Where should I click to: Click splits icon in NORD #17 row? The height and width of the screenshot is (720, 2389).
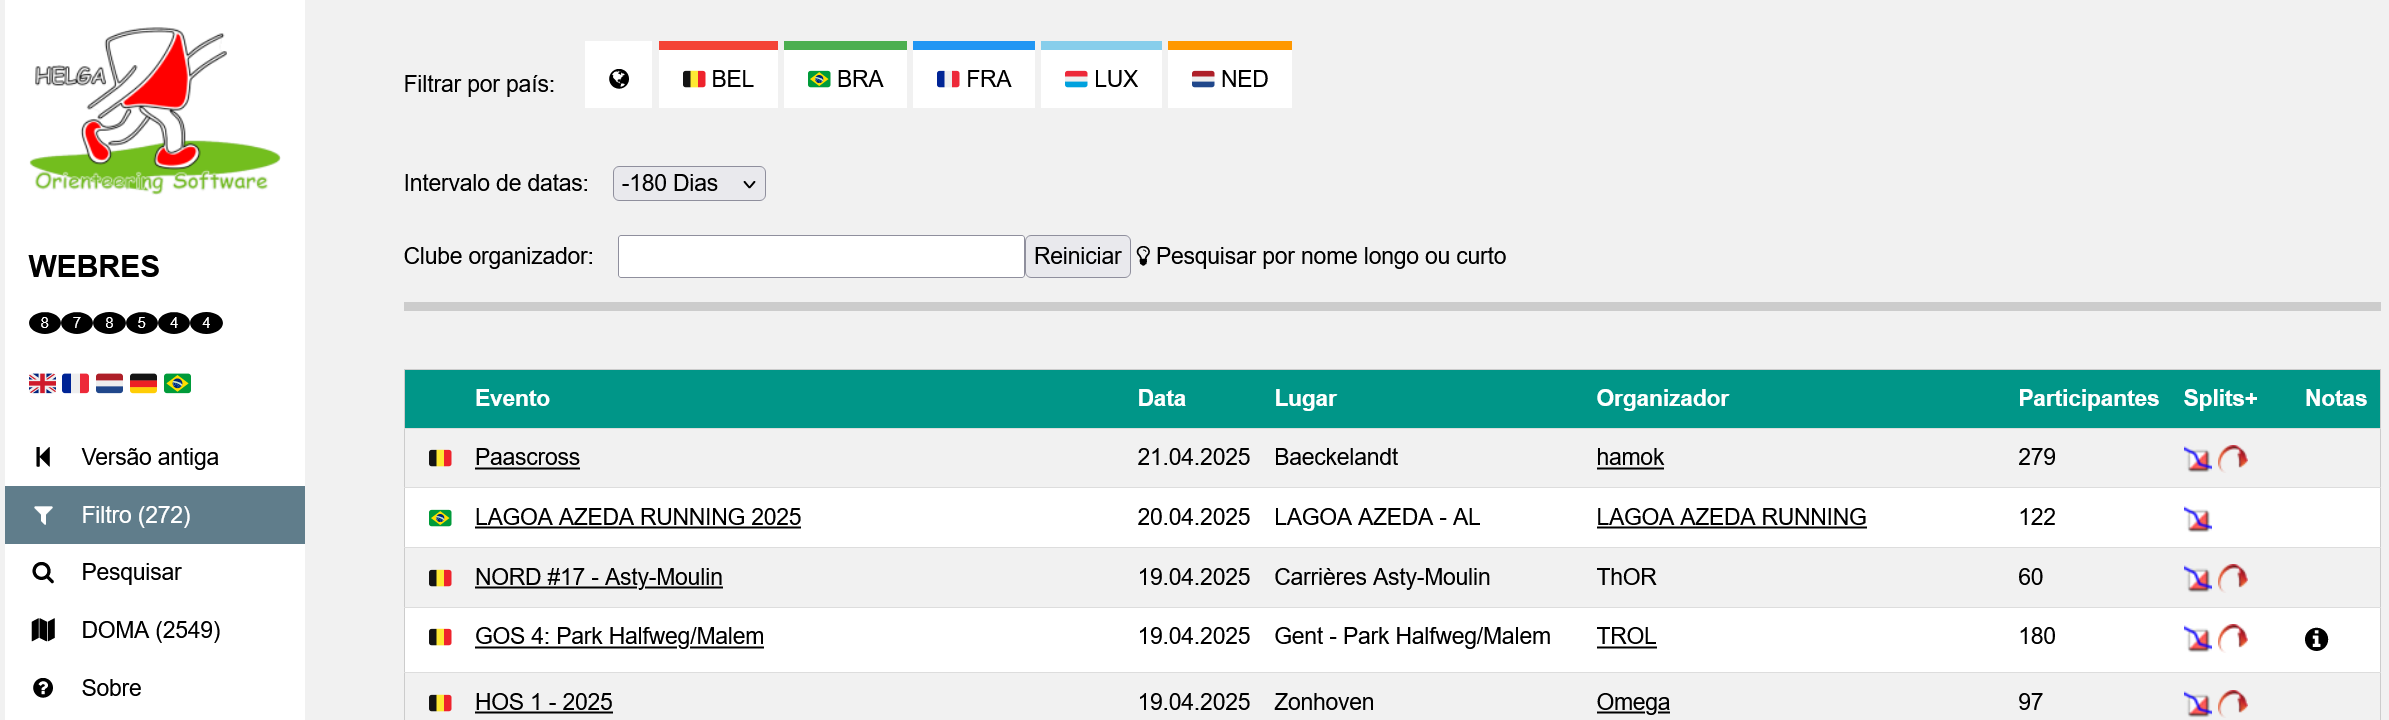click(2197, 578)
